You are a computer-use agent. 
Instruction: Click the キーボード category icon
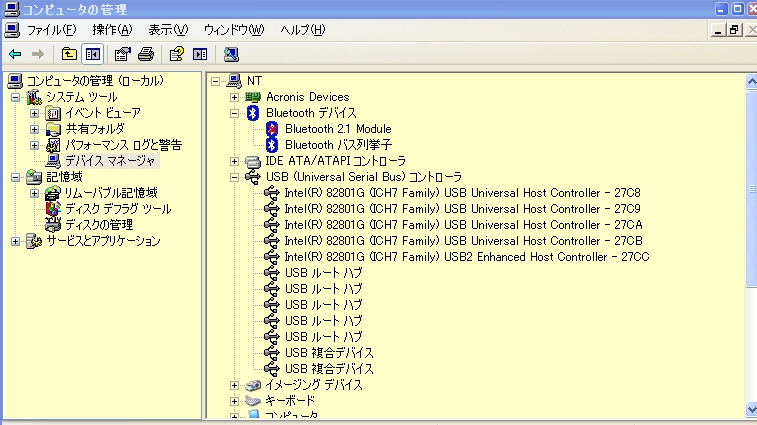252,401
